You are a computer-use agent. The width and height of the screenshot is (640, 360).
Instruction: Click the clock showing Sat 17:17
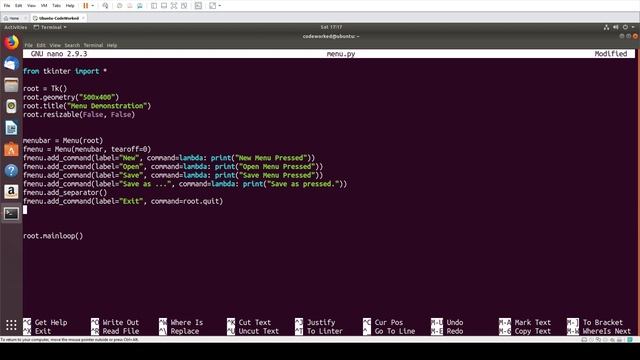point(331,27)
